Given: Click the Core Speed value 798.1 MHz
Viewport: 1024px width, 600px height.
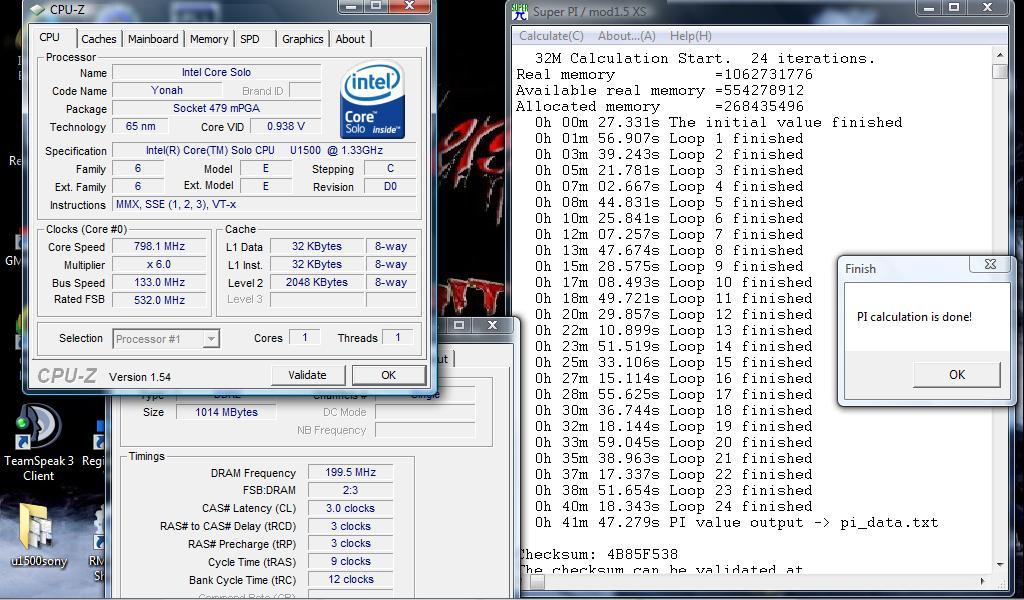Looking at the screenshot, I should [x=159, y=246].
